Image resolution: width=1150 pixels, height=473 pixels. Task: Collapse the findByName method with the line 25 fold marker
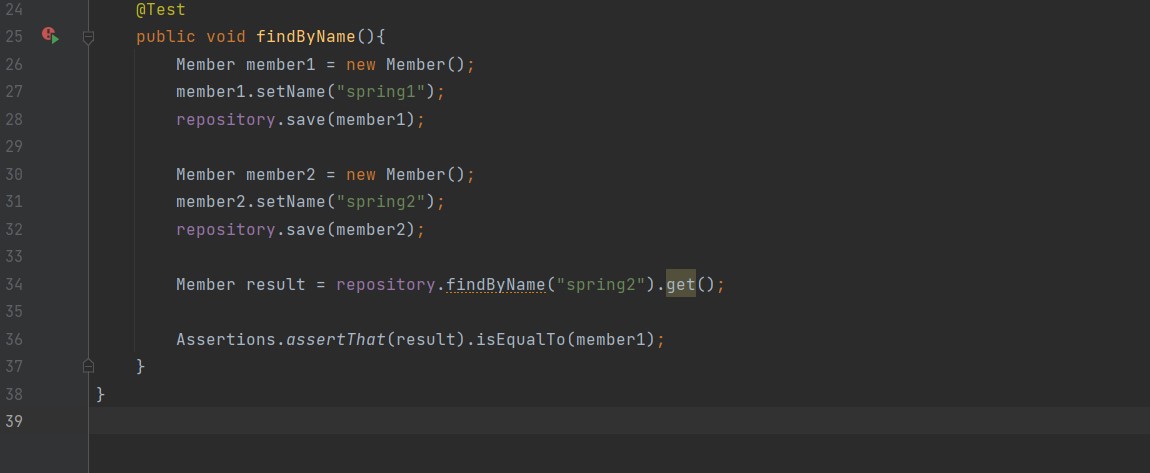(x=88, y=37)
